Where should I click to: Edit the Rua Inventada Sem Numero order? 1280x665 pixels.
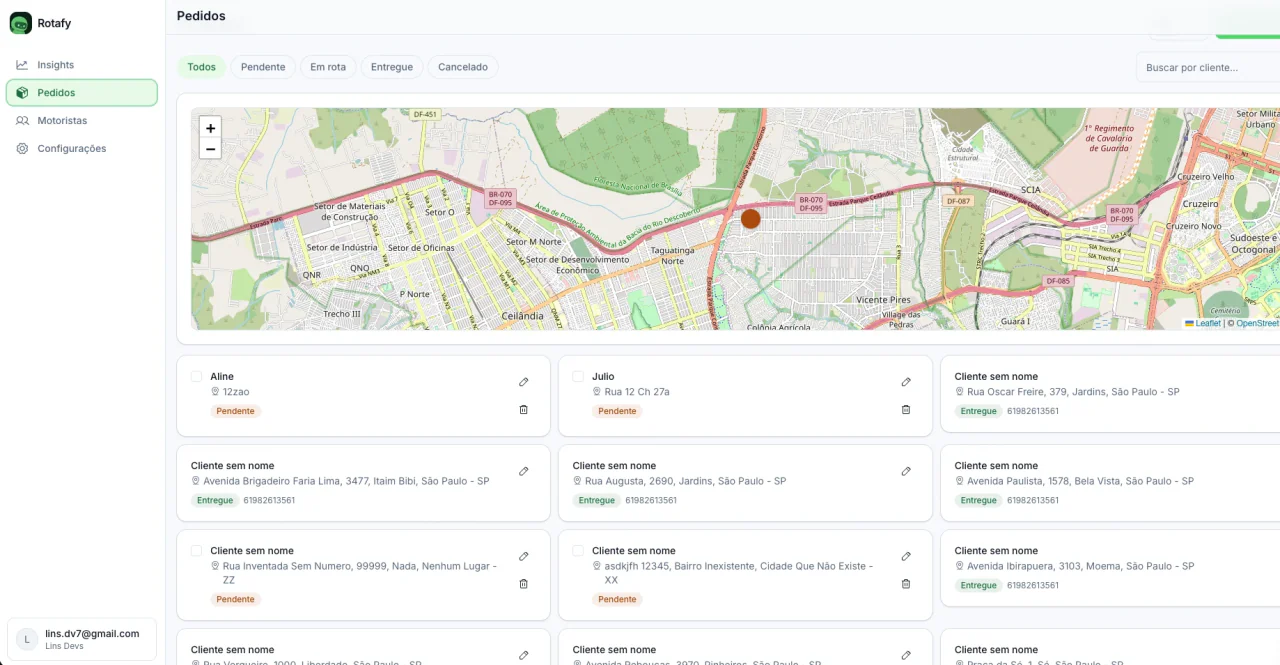pos(524,556)
